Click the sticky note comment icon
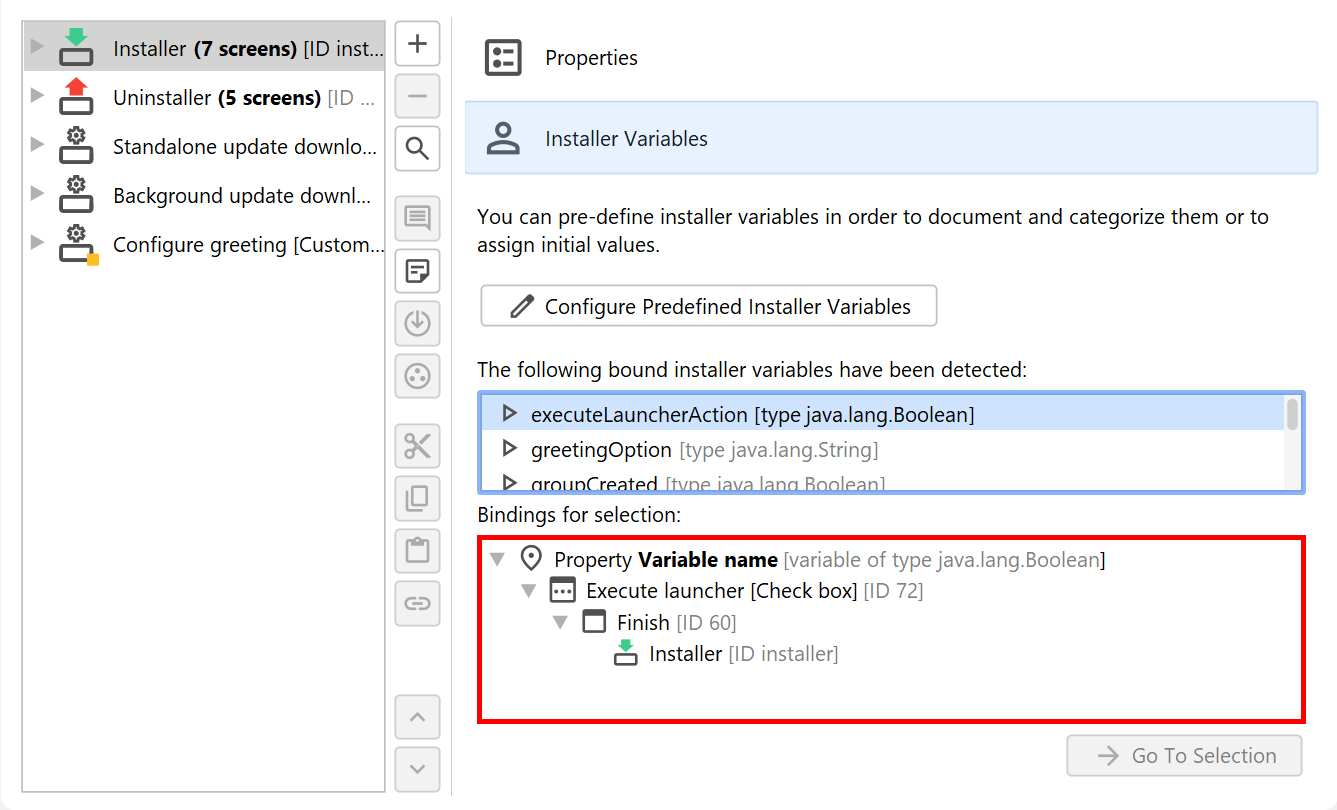 [x=418, y=270]
